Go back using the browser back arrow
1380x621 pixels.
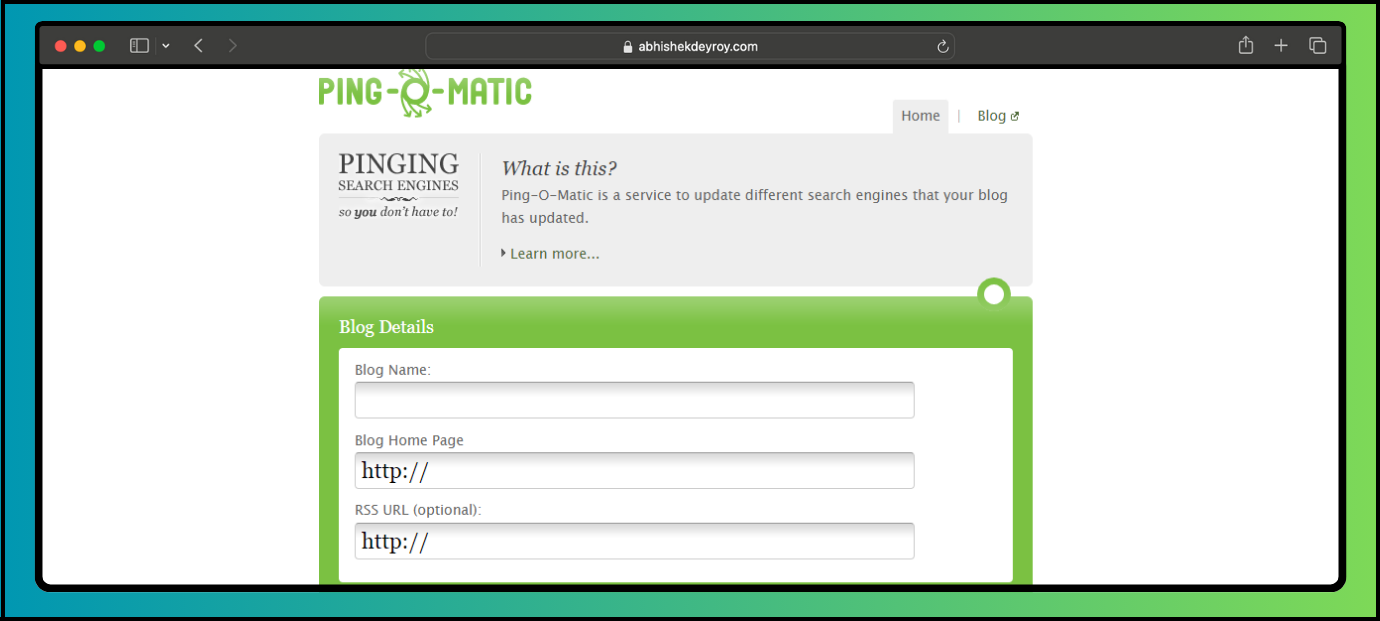[198, 46]
